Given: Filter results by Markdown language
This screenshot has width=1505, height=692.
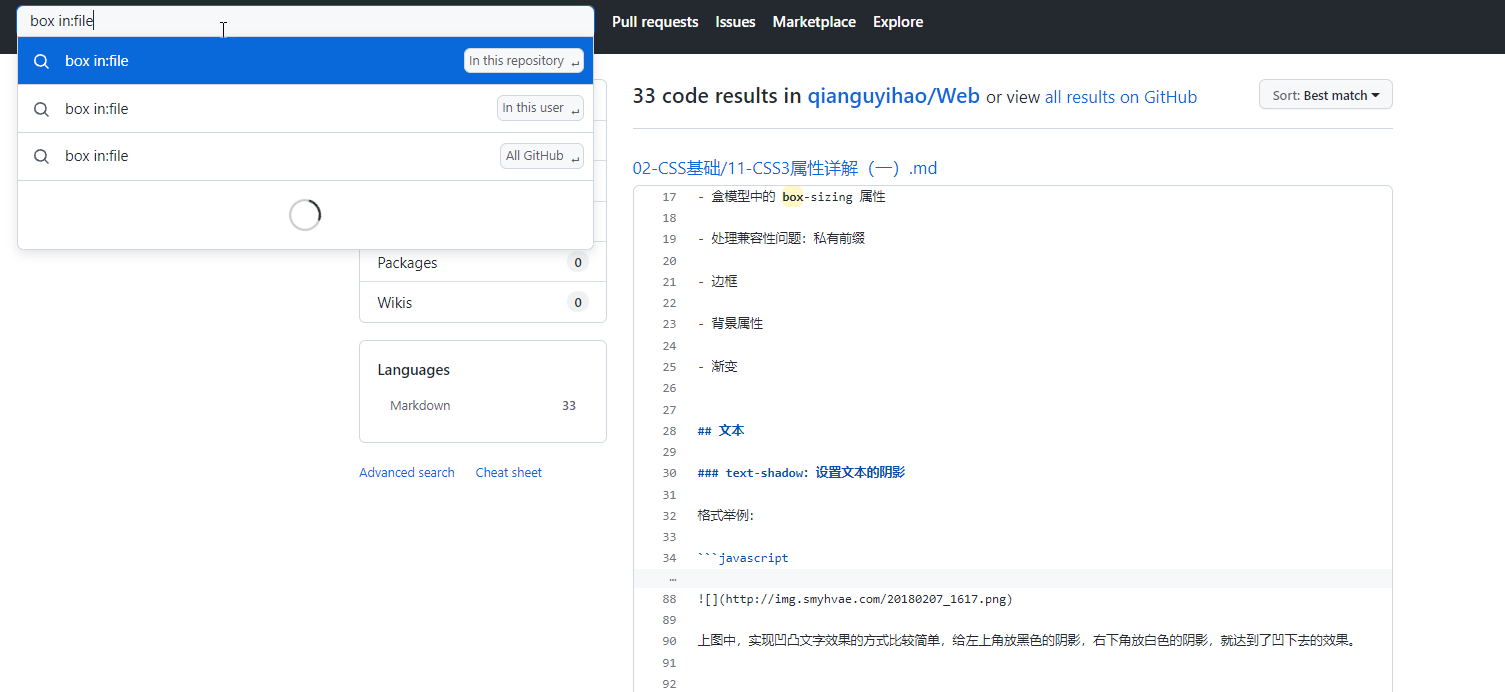Looking at the screenshot, I should (420, 405).
